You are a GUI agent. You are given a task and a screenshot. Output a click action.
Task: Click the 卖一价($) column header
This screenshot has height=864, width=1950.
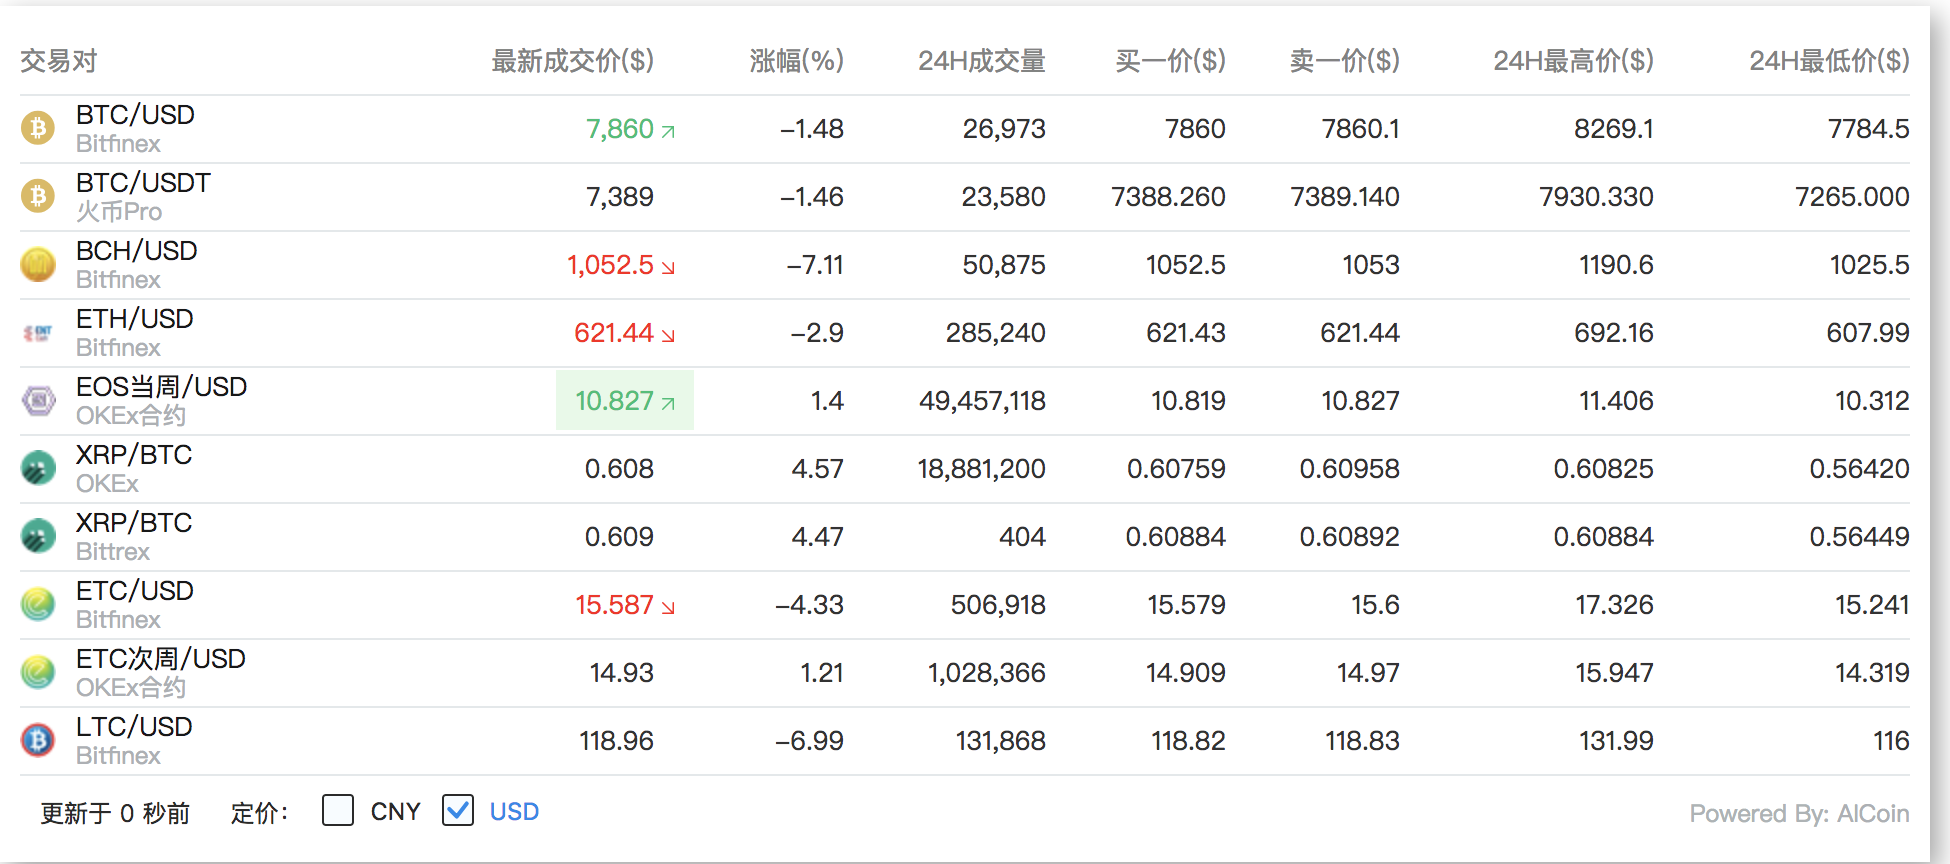click(x=1345, y=61)
